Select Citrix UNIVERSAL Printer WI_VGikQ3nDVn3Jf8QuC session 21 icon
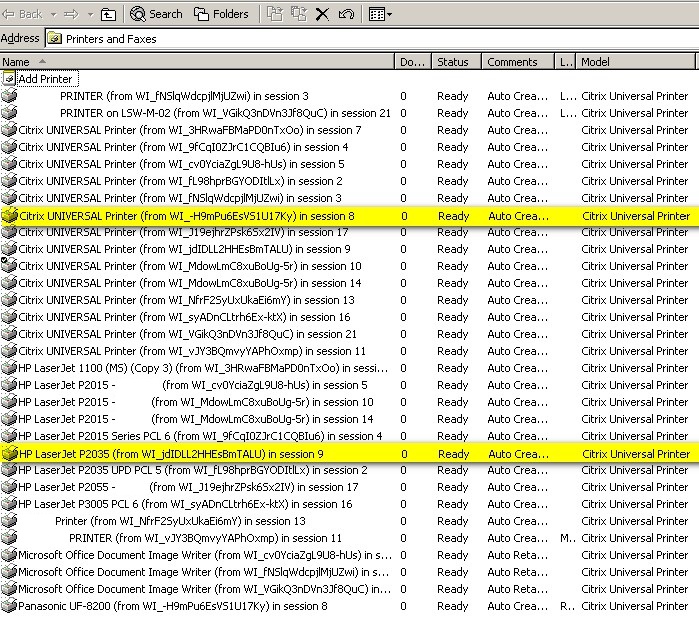The width and height of the screenshot is (699, 638). pyautogui.click(x=9, y=333)
